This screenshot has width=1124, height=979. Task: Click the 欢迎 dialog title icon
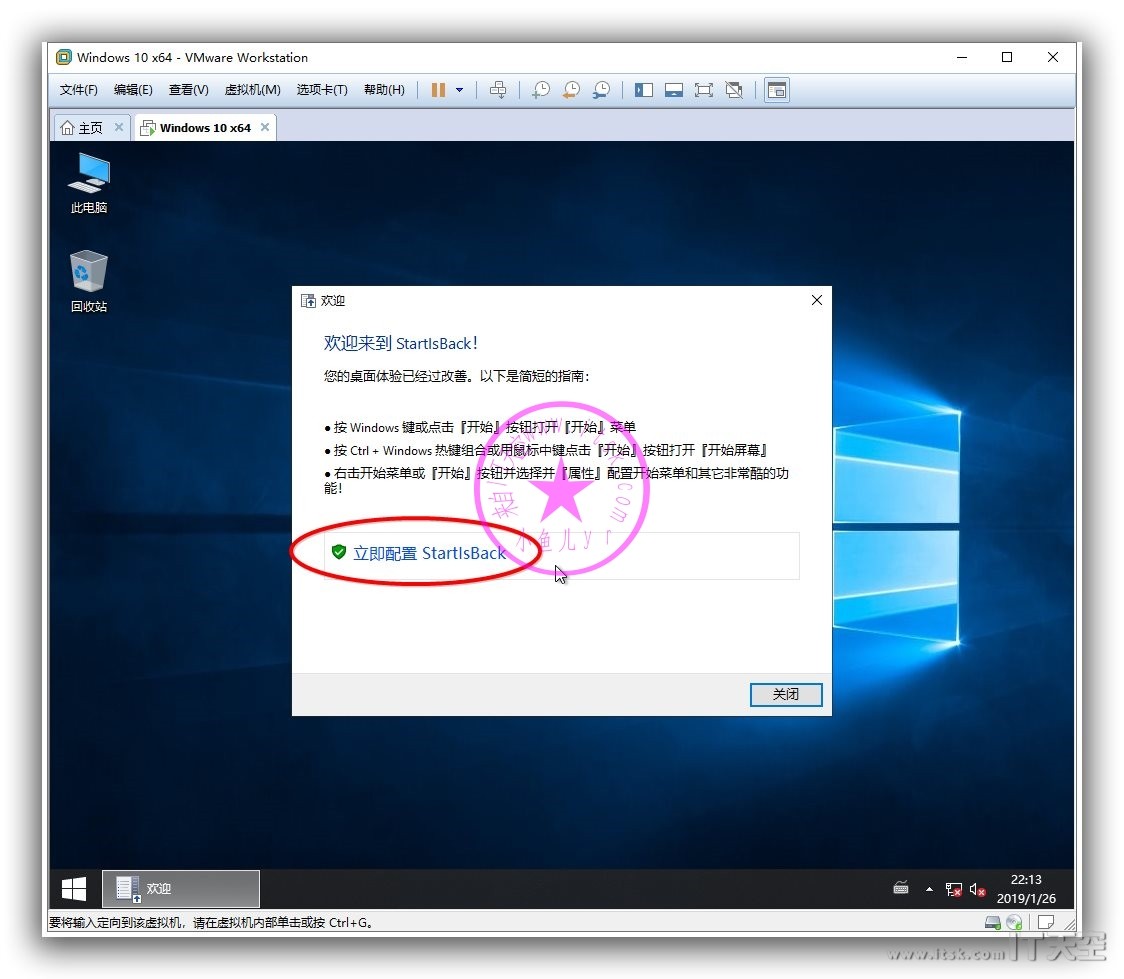point(308,300)
